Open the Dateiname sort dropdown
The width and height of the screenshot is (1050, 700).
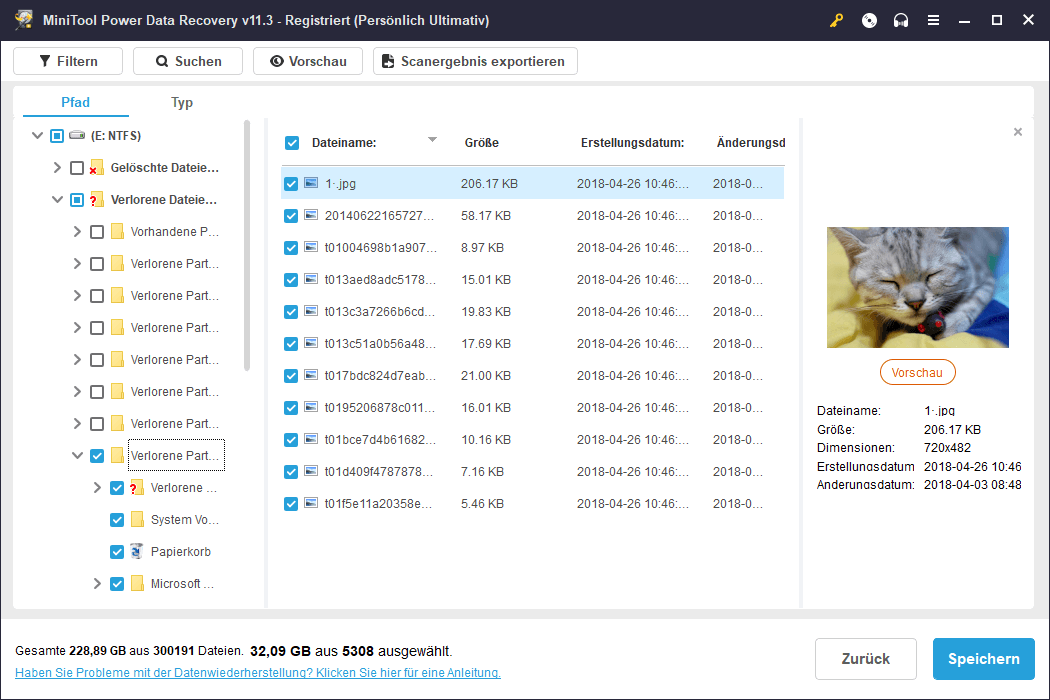pyautogui.click(x=432, y=140)
